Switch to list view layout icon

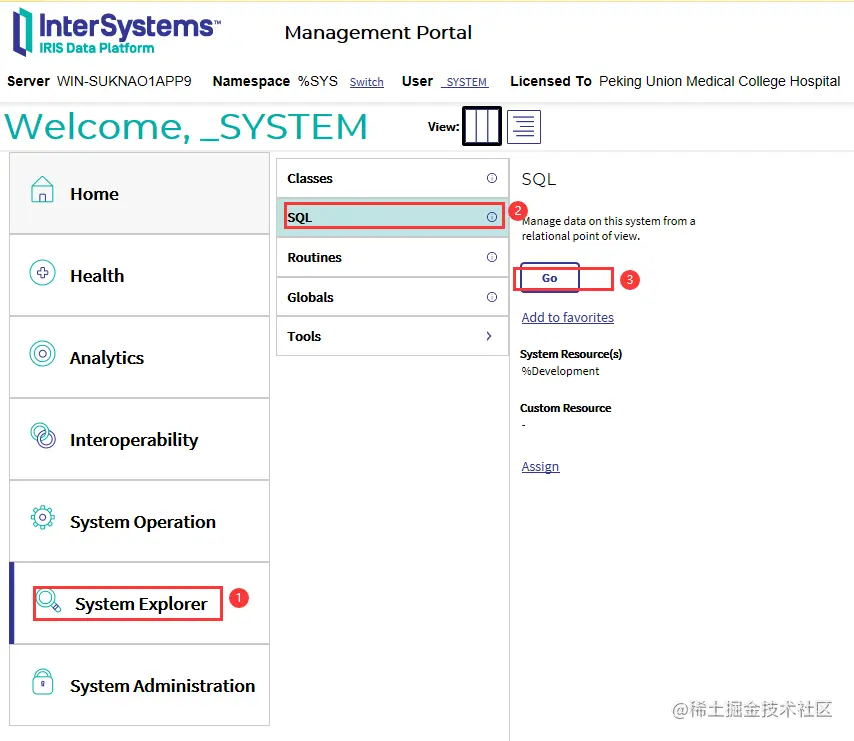tap(523, 127)
